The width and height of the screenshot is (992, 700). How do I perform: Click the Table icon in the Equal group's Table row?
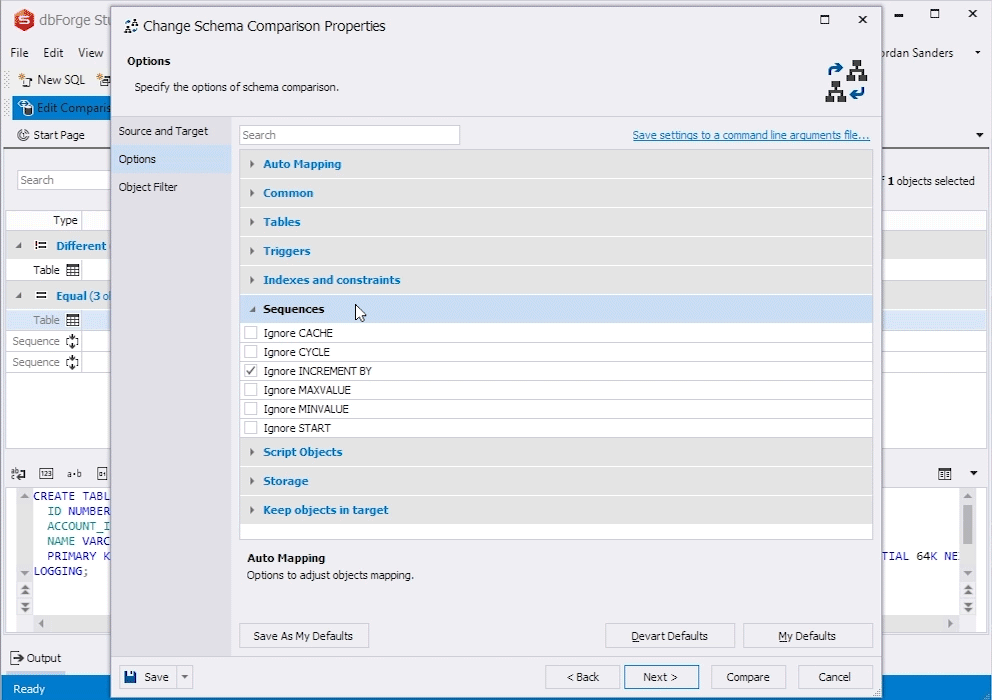pyautogui.click(x=73, y=320)
